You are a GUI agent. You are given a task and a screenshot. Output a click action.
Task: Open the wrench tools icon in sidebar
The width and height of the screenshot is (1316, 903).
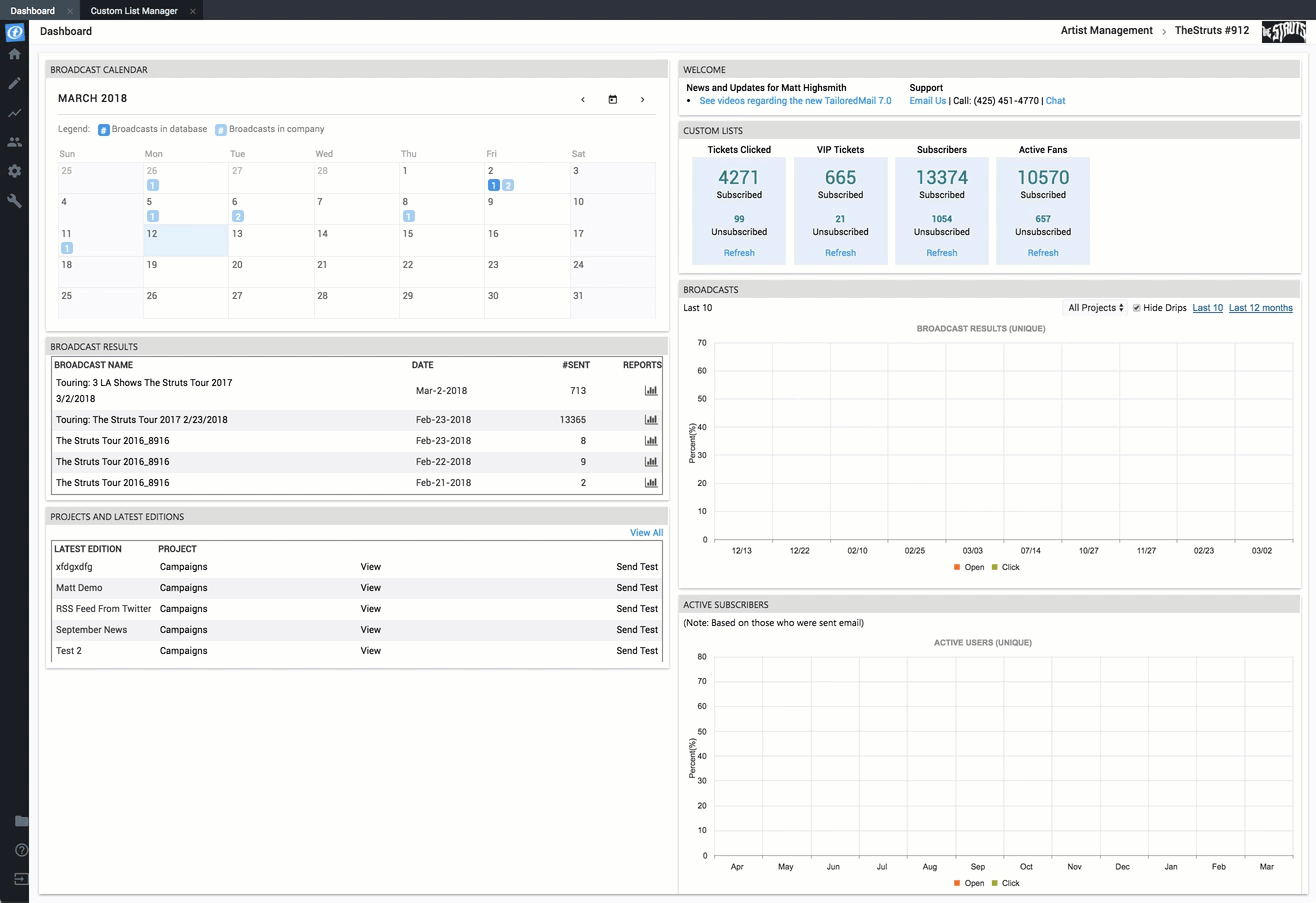(14, 201)
